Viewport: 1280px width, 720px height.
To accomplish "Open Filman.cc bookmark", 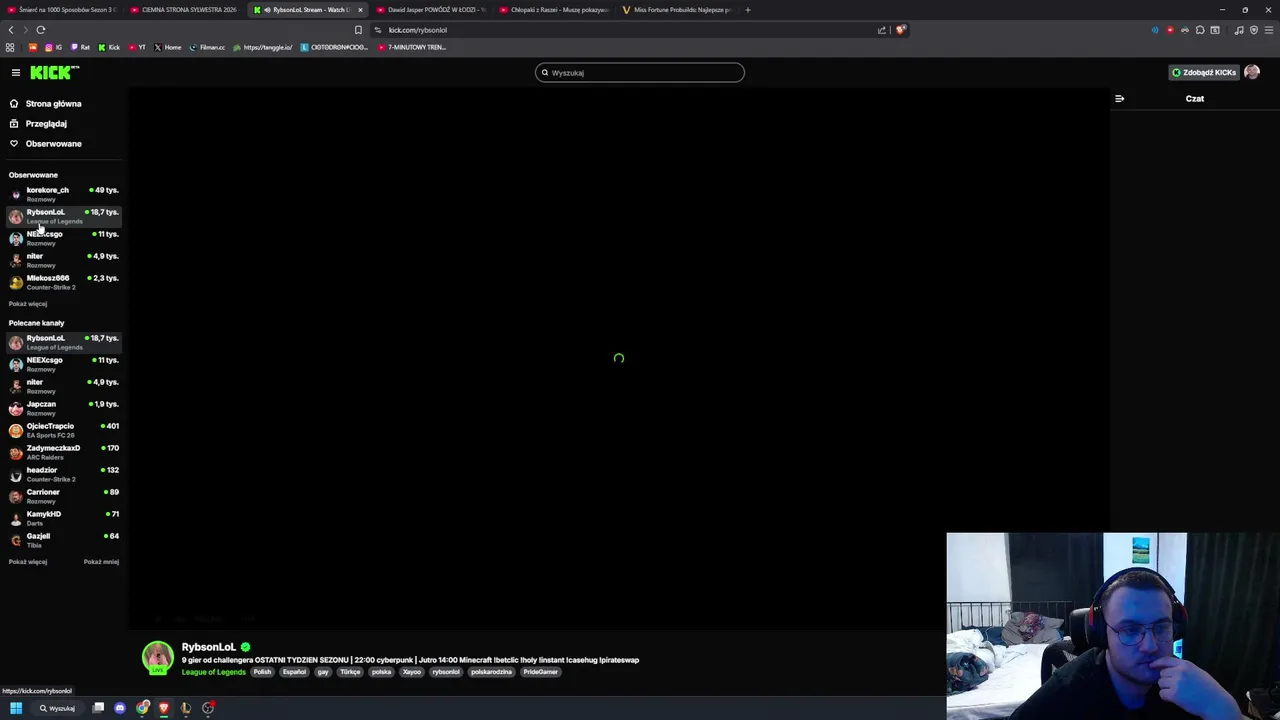I will point(208,47).
